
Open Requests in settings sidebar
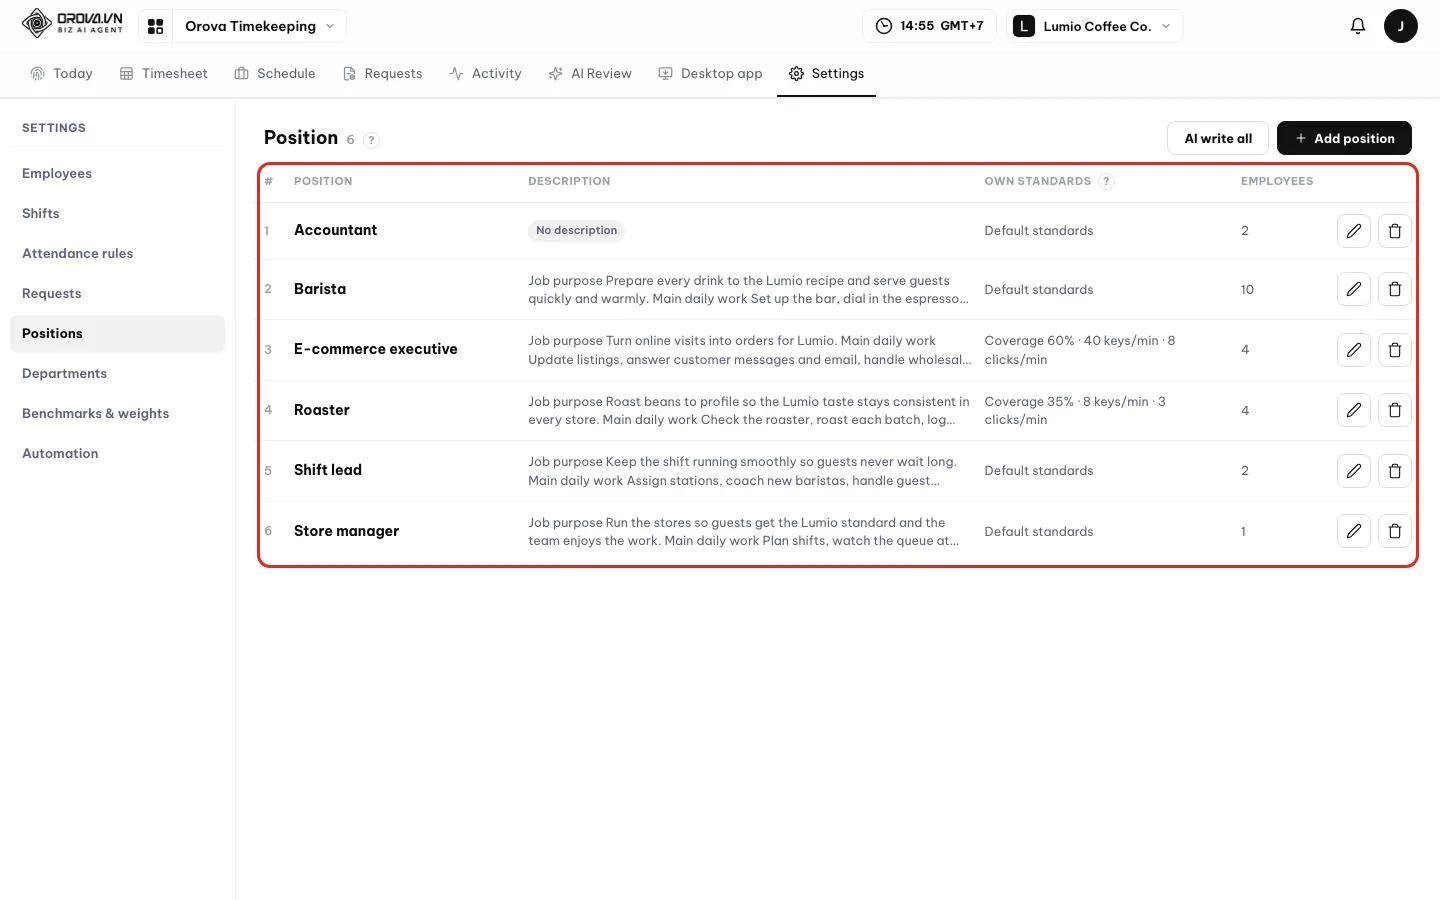click(117, 294)
